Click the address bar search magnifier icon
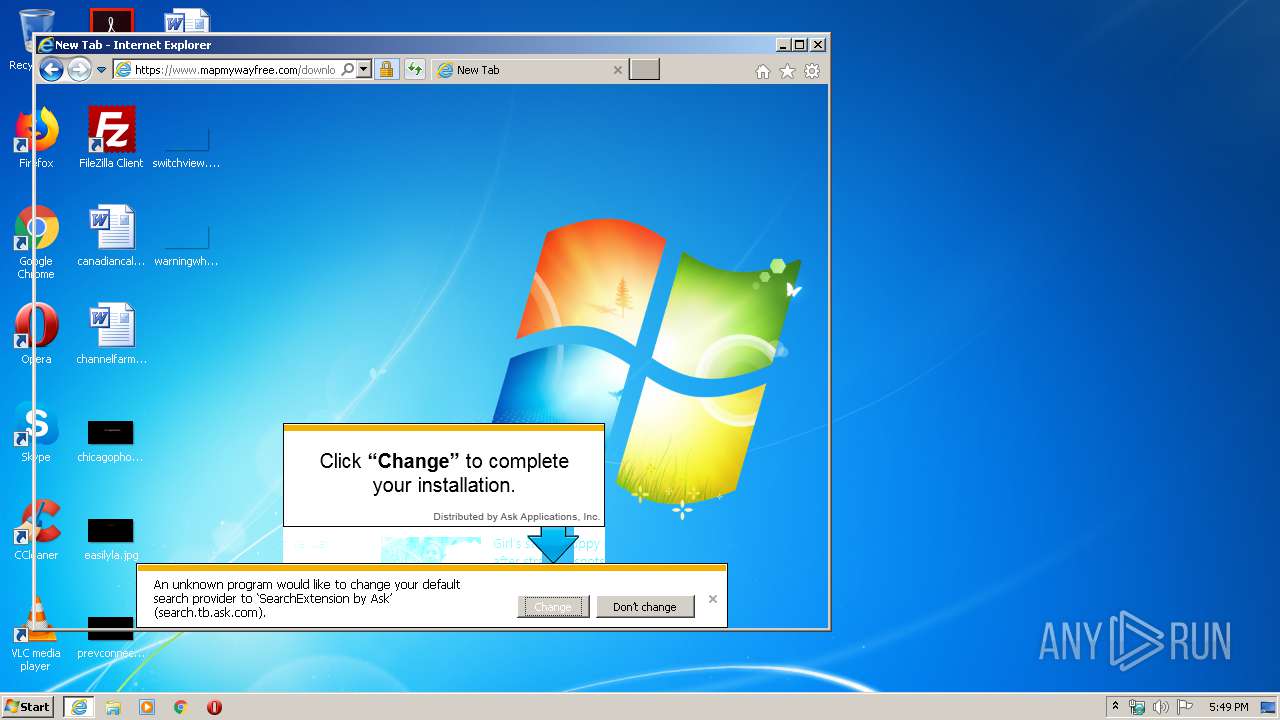Image resolution: width=1280 pixels, height=720 pixels. (x=347, y=70)
